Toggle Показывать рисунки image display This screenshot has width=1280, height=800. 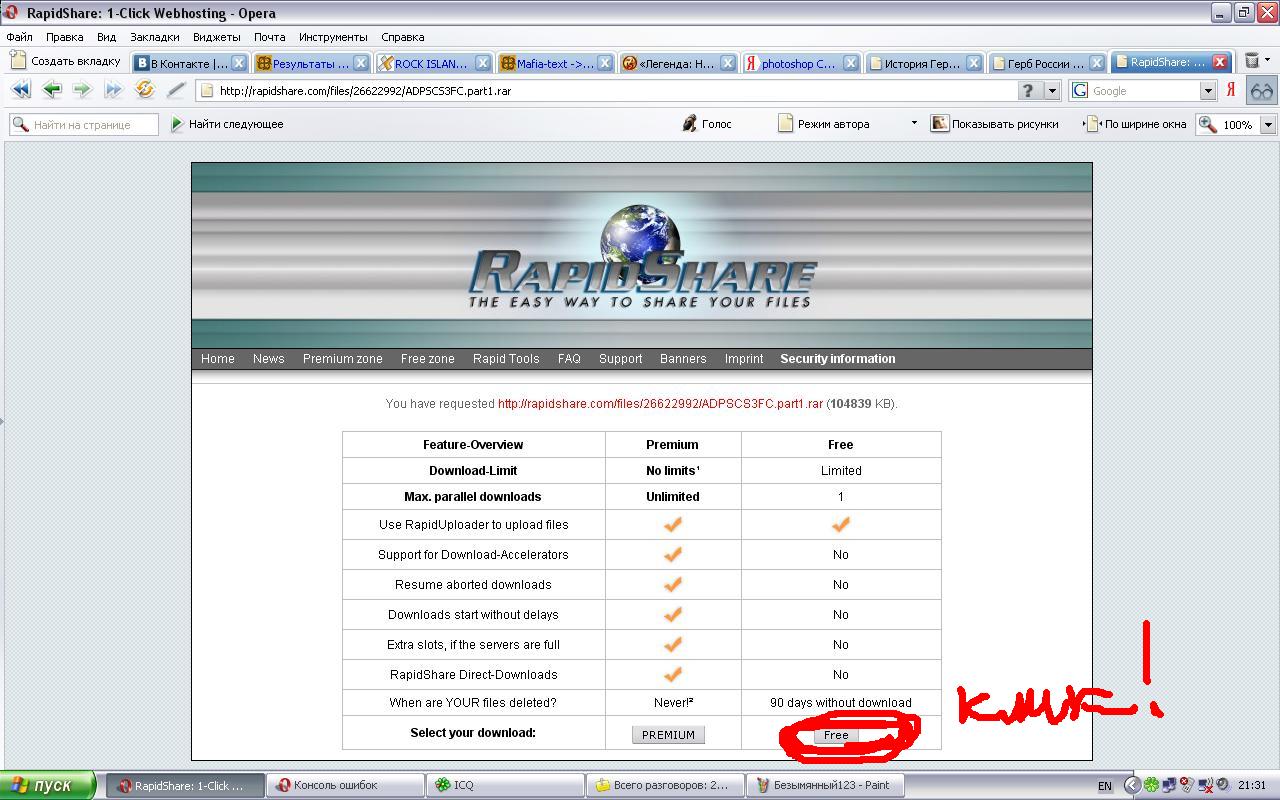995,124
